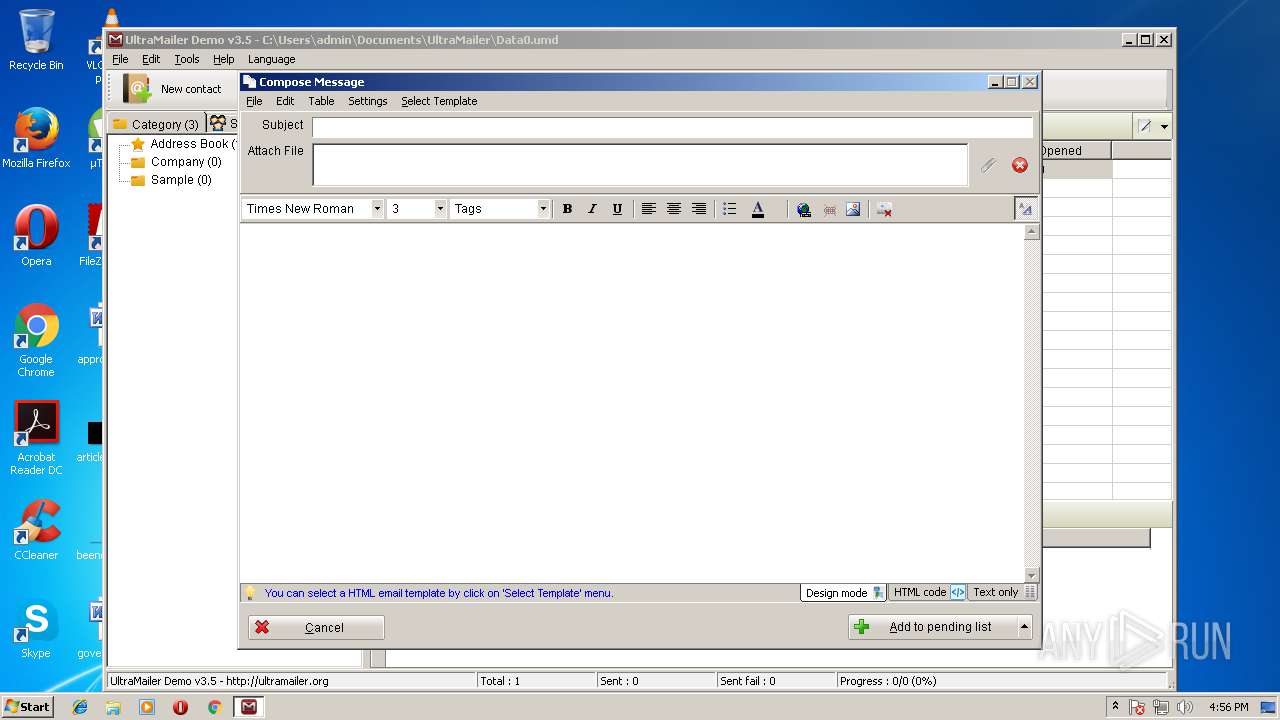This screenshot has height=720, width=1280.
Task: Open the Tags dropdown
Action: (x=543, y=209)
